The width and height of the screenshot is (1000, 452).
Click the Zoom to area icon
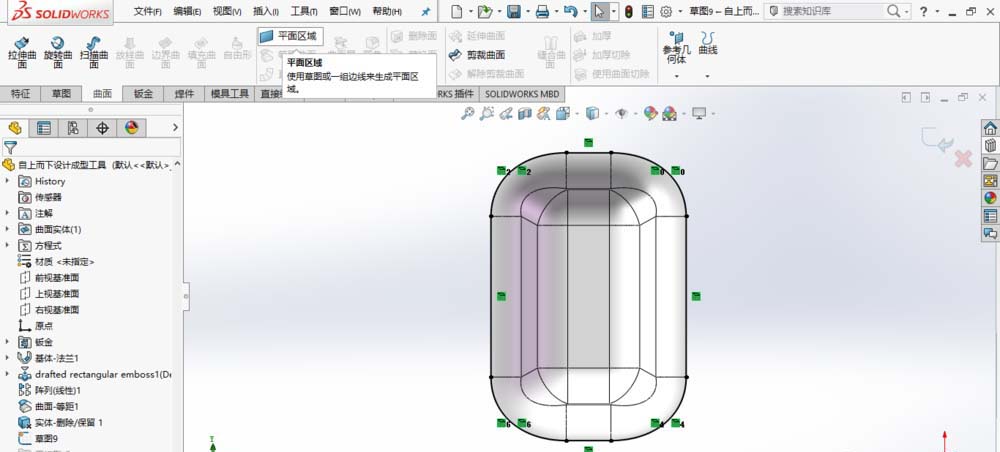[487, 113]
